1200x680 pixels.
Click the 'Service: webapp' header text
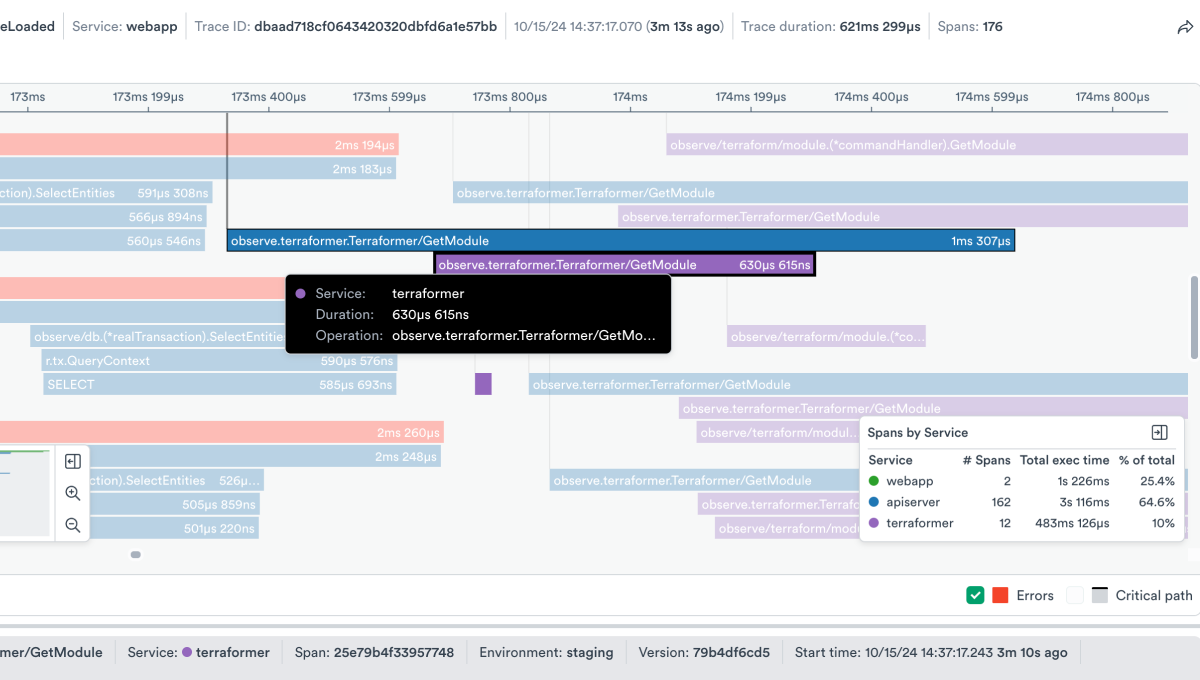tap(125, 27)
